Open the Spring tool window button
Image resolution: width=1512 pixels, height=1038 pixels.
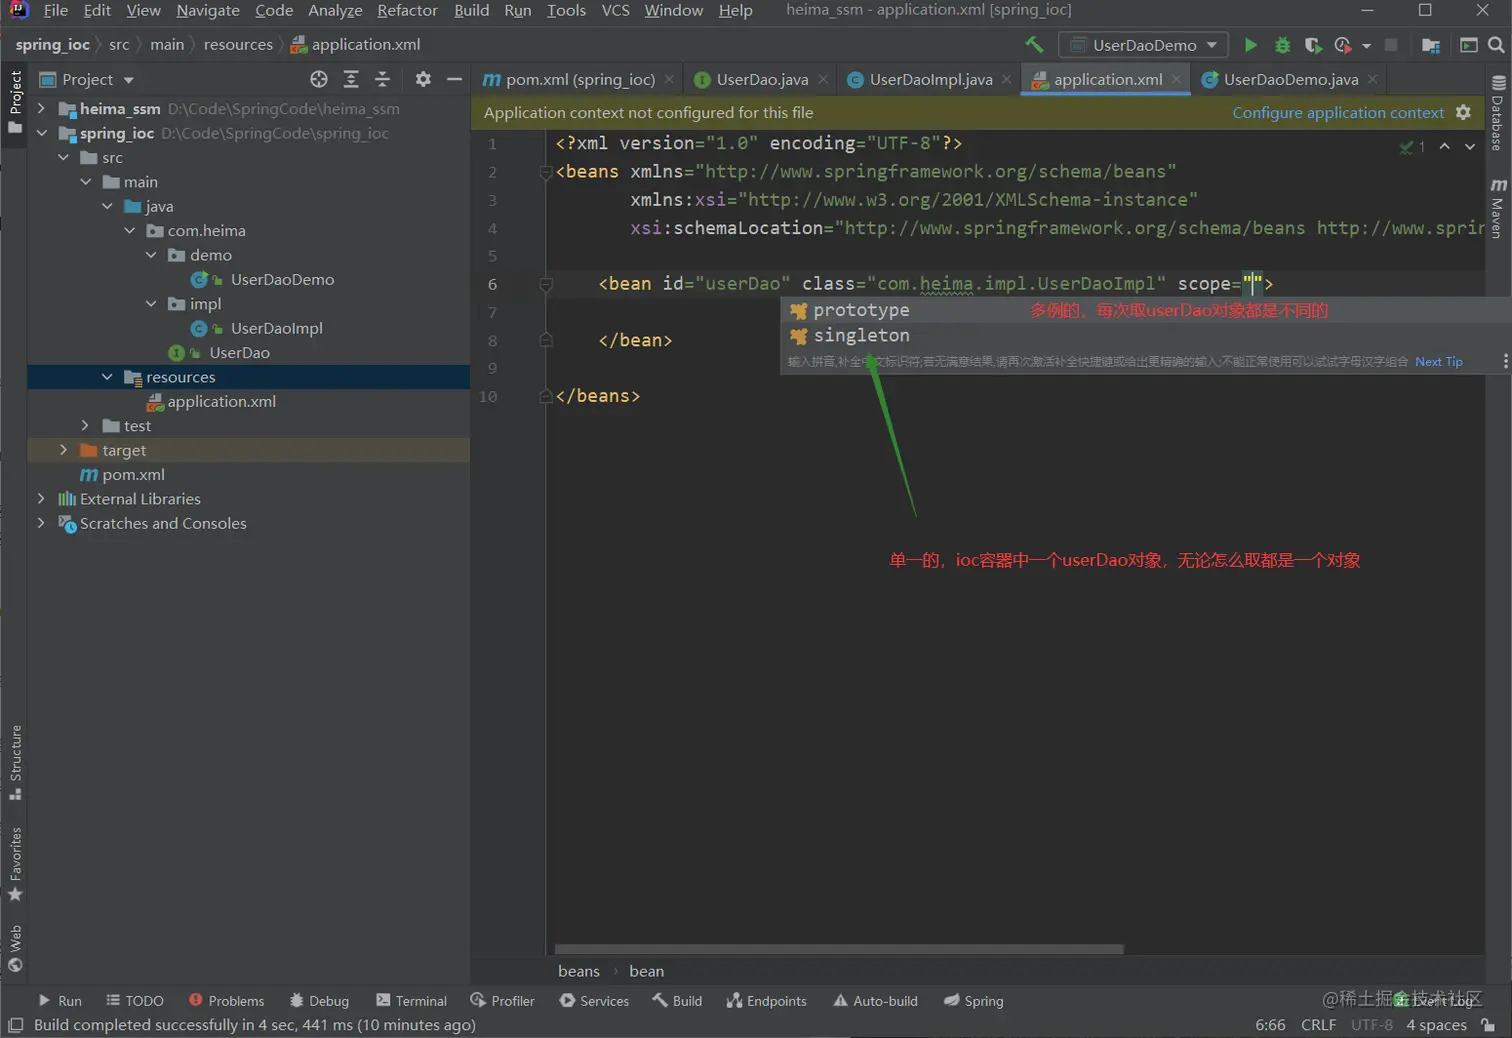coord(973,1000)
